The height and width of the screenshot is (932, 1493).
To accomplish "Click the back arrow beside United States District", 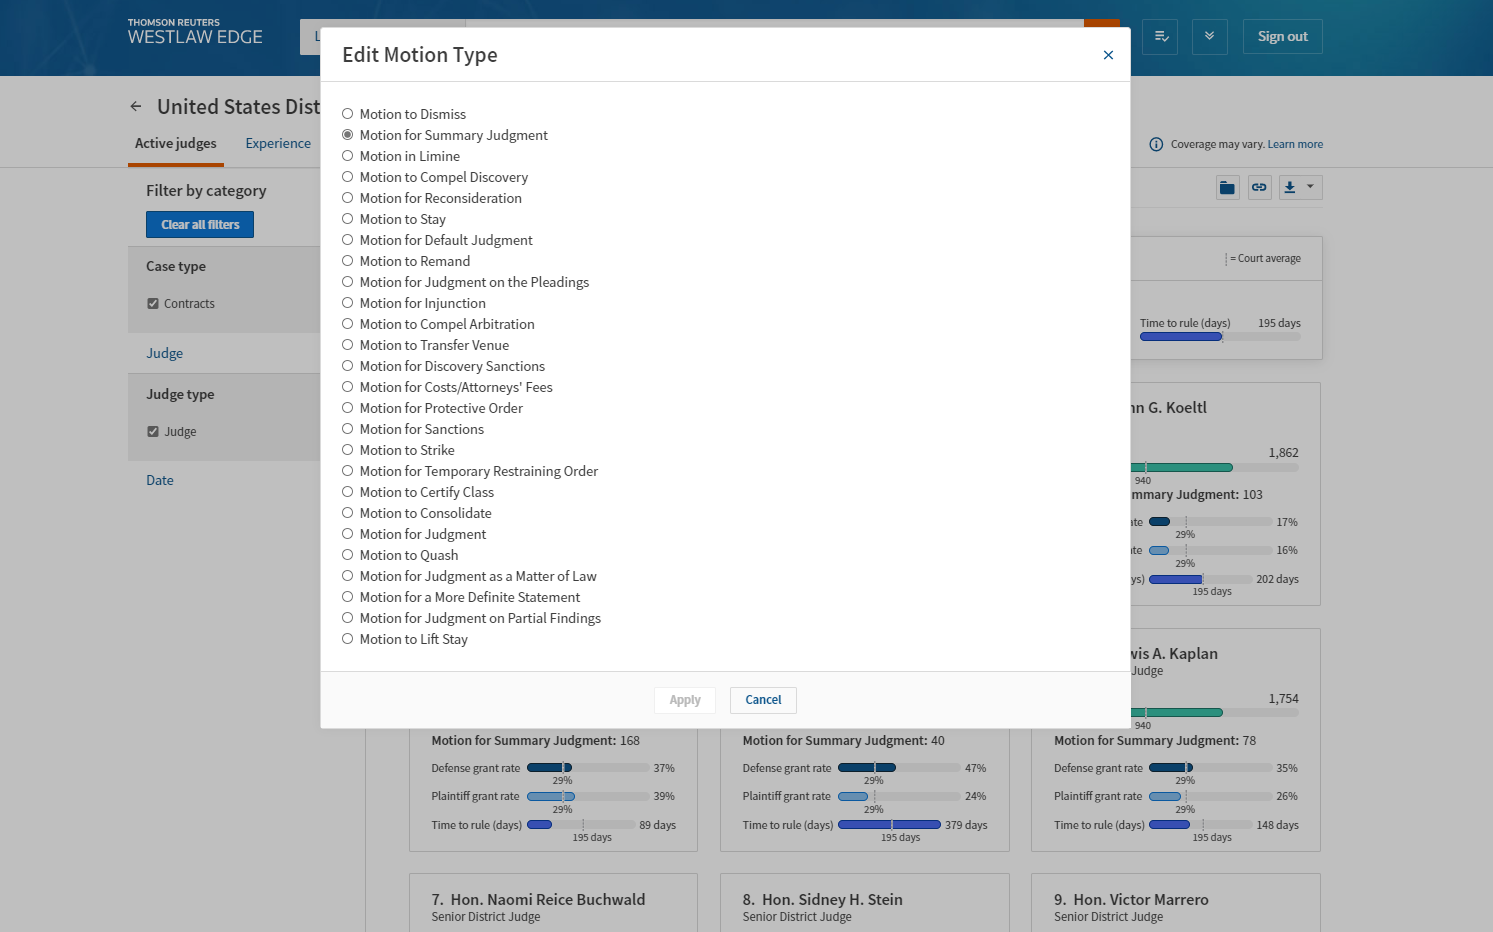I will click(x=136, y=107).
